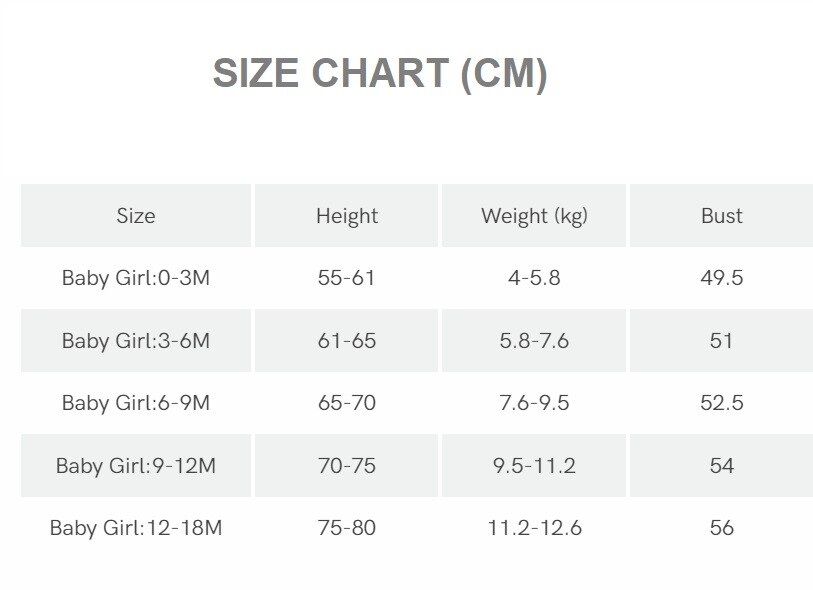
Task: Click the 75-80 height cell
Action: click(347, 527)
